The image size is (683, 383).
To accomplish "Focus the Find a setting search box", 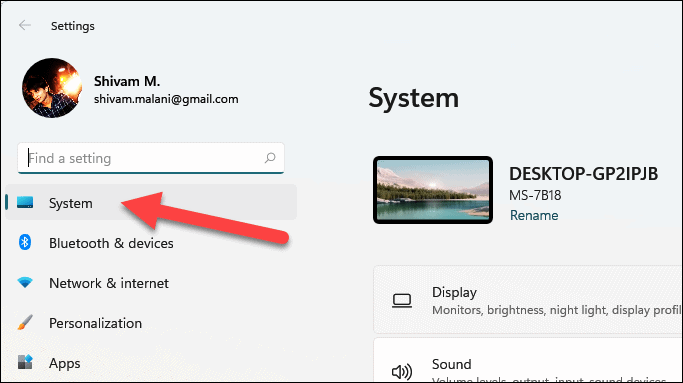I will point(151,158).
